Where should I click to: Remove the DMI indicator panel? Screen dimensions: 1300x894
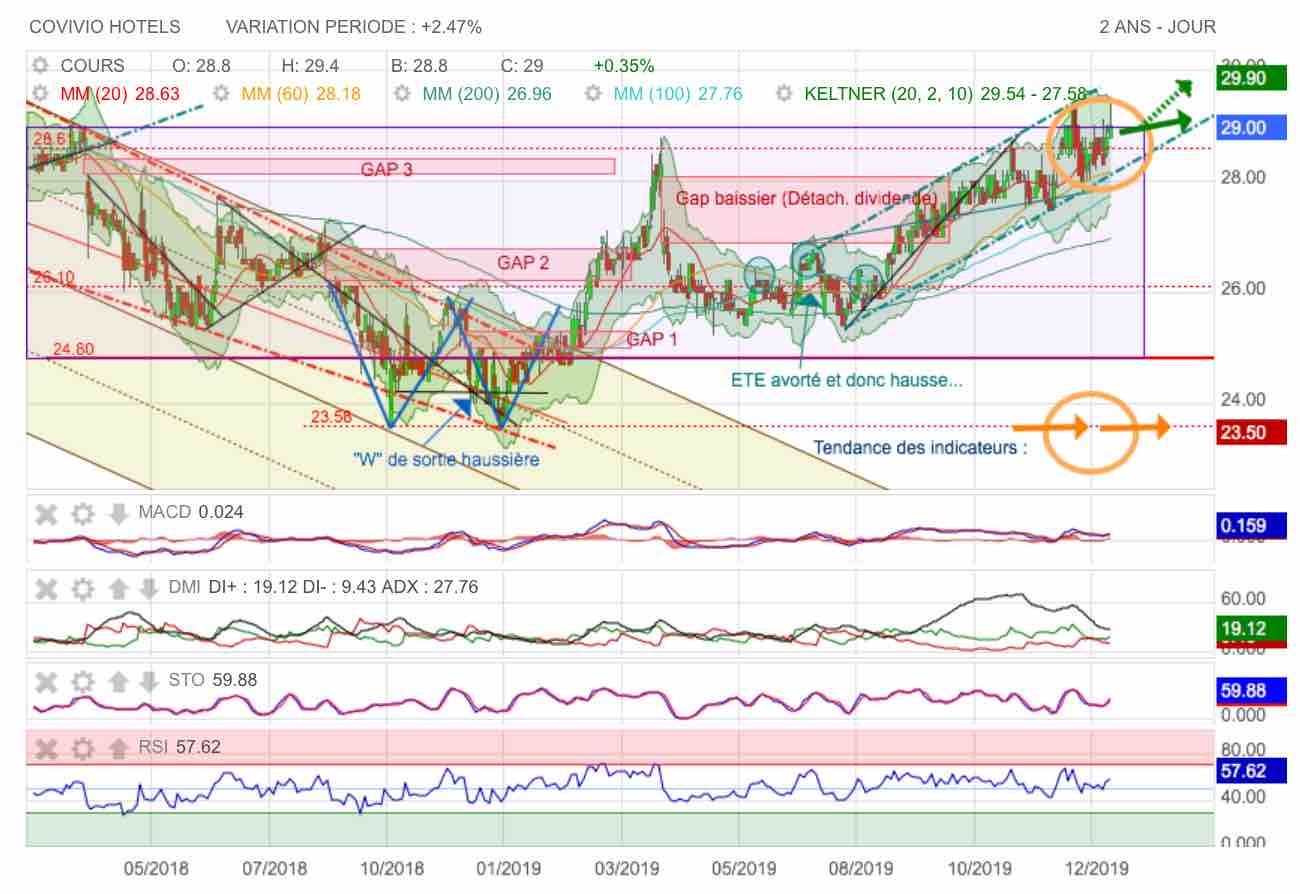(46, 588)
